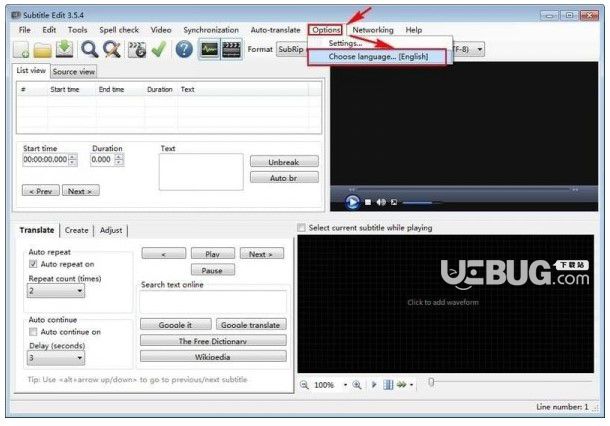This screenshot has height=426, width=610.
Task: Switch to the Create tab
Action: [x=77, y=230]
